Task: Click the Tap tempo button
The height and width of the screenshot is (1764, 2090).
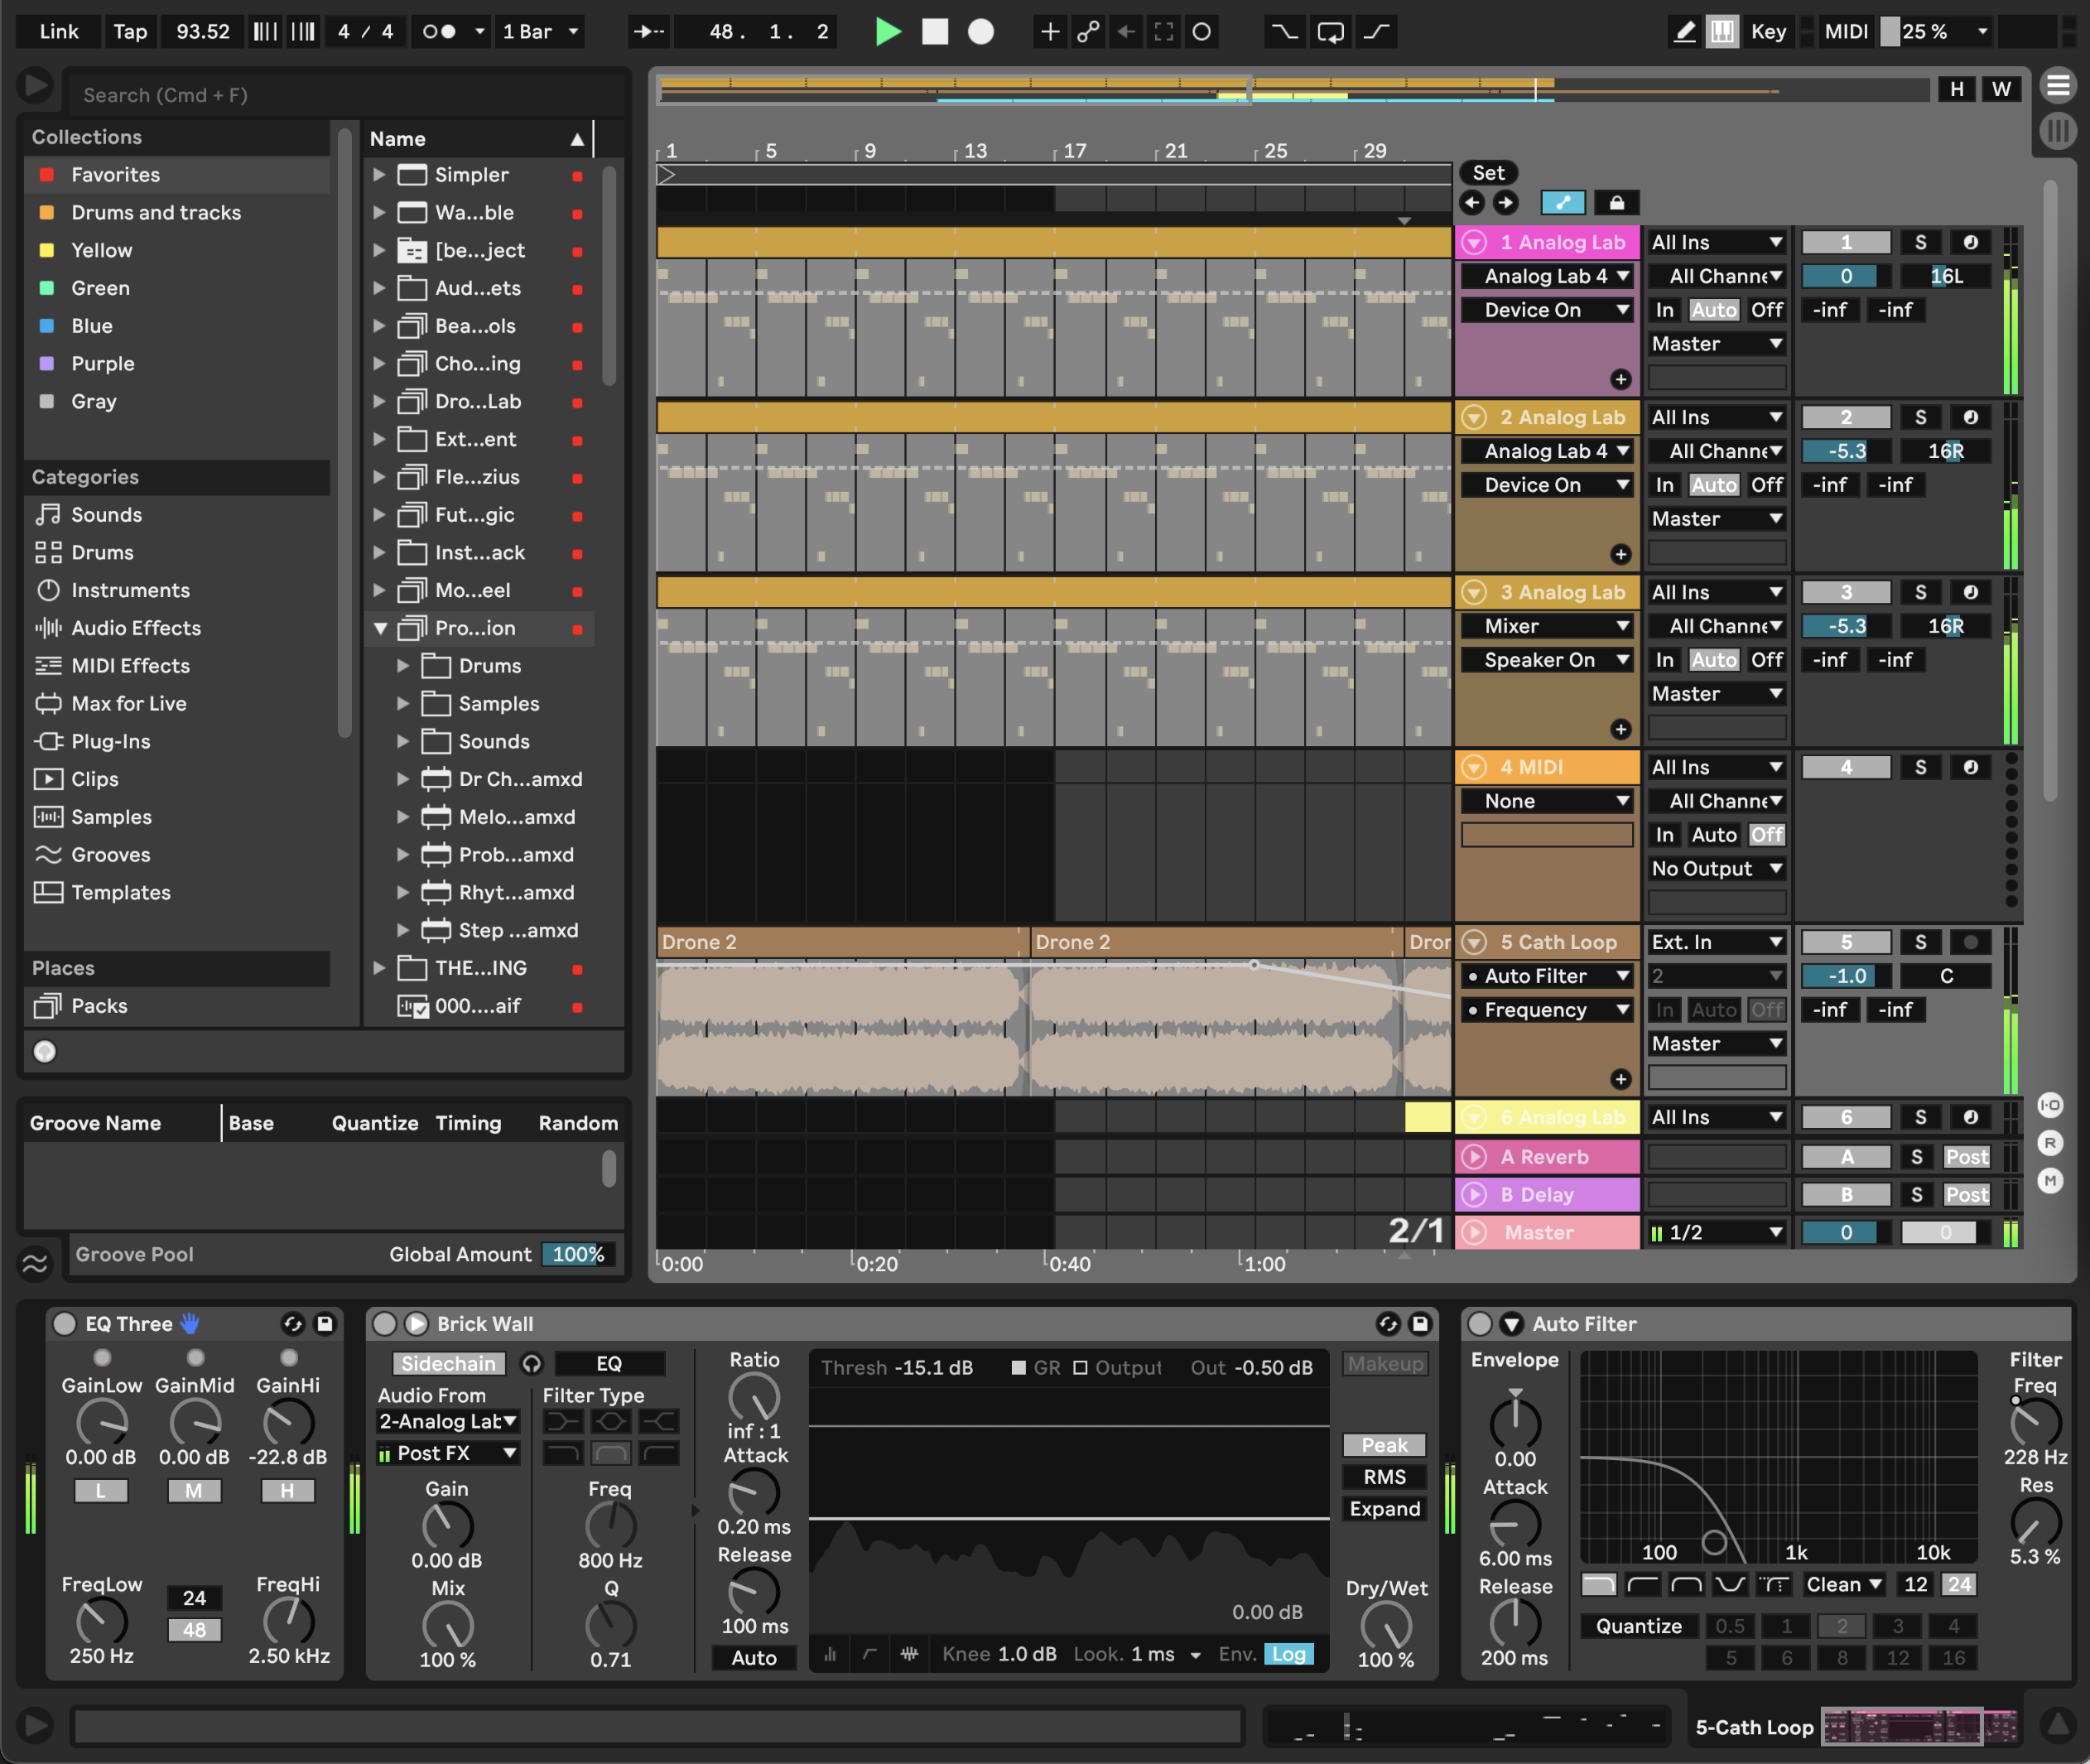Action: tap(130, 32)
